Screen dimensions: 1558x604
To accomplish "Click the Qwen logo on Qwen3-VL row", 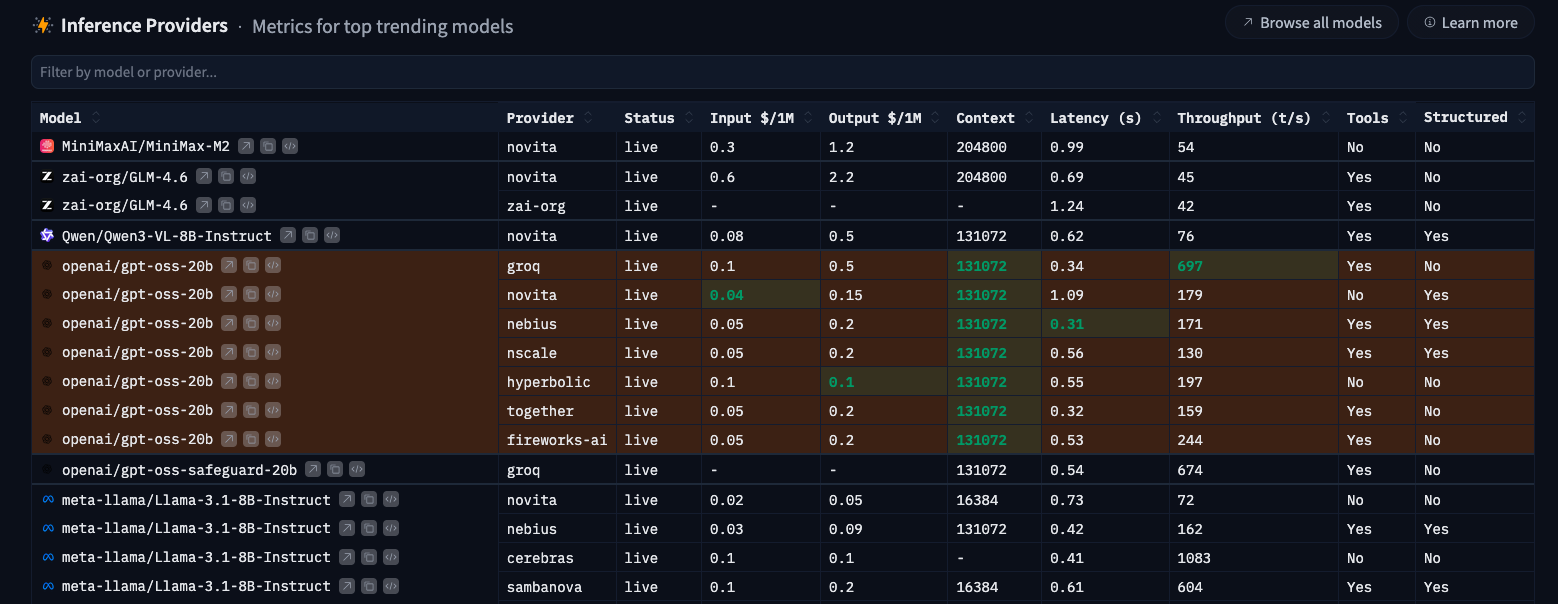I will tap(47, 235).
